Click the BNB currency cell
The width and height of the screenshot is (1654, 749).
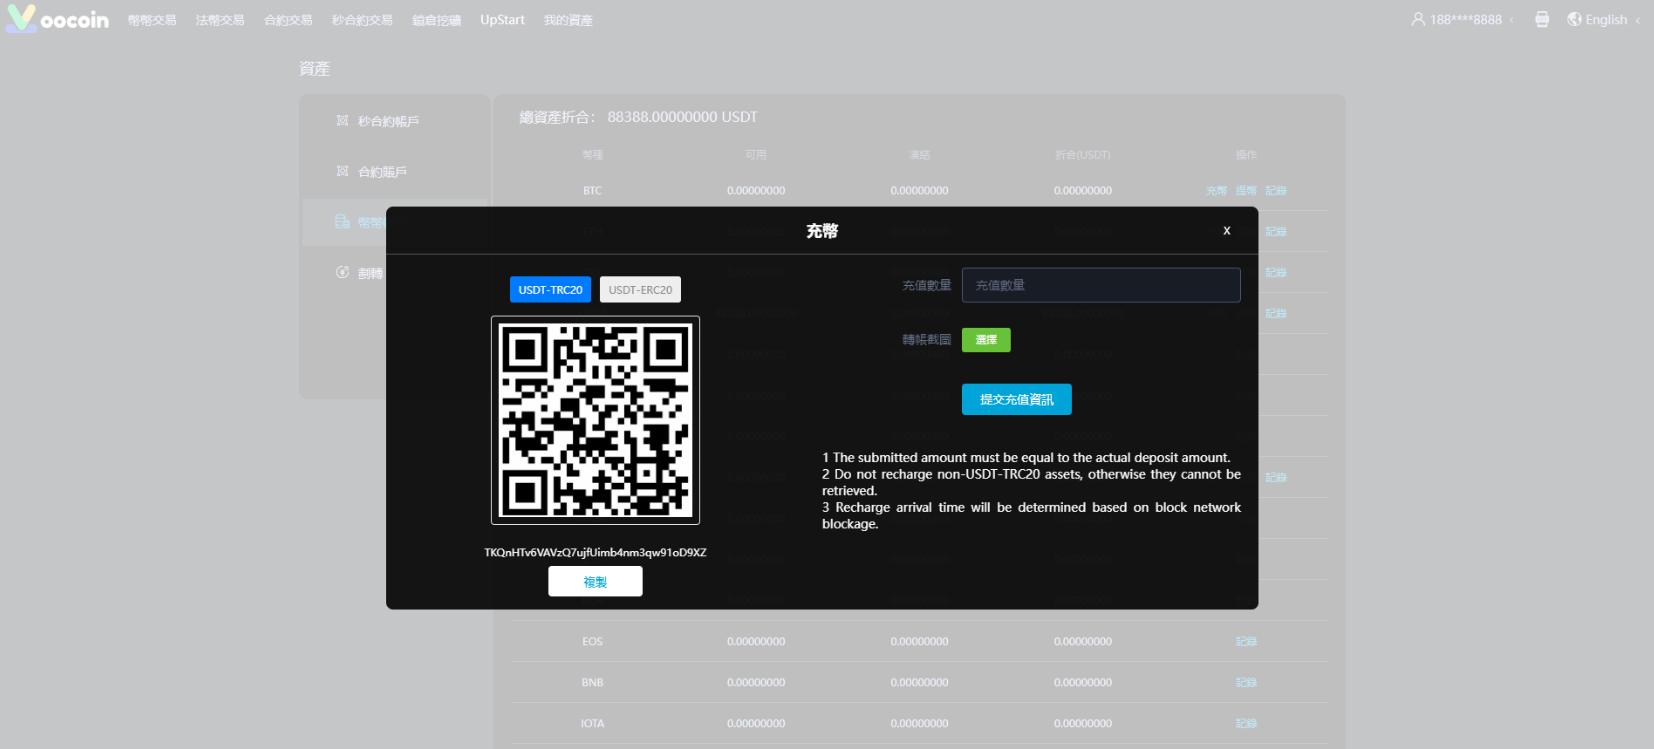coord(592,683)
